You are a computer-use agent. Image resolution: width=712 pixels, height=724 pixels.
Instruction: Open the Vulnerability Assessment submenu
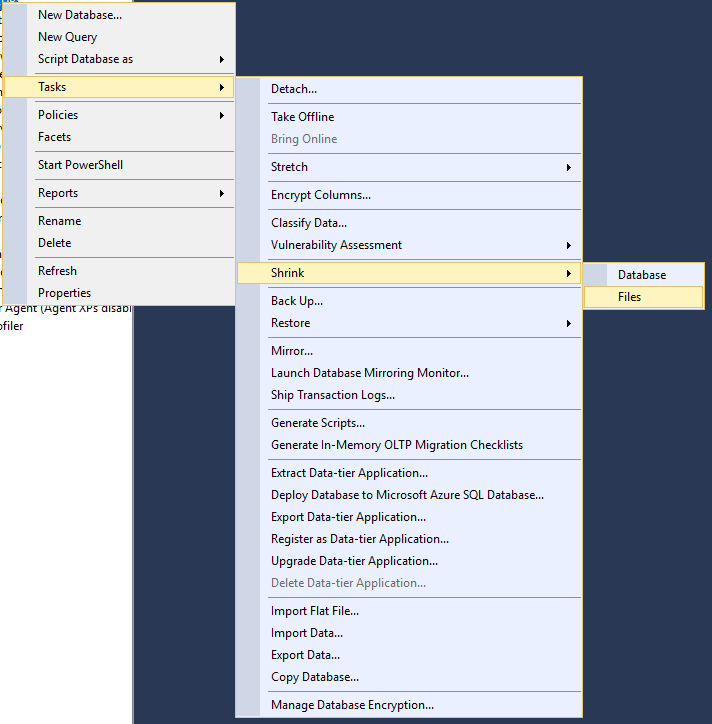[x=336, y=245]
